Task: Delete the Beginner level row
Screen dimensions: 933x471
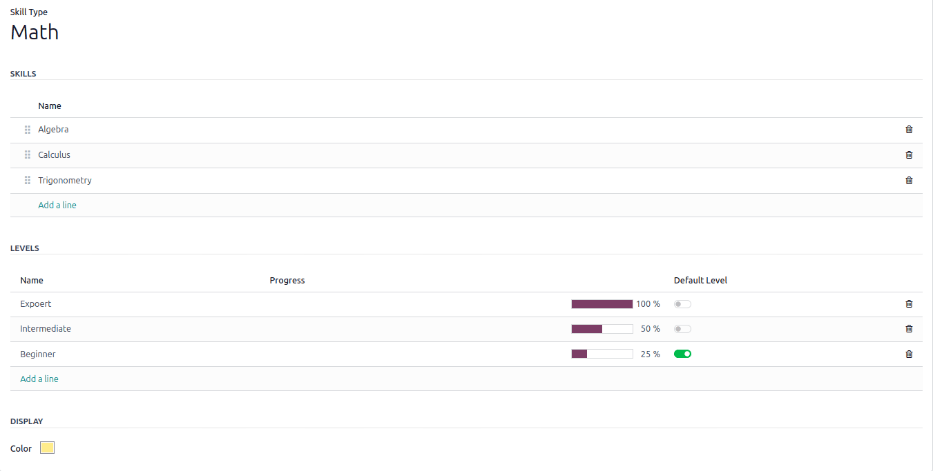Action: click(908, 354)
